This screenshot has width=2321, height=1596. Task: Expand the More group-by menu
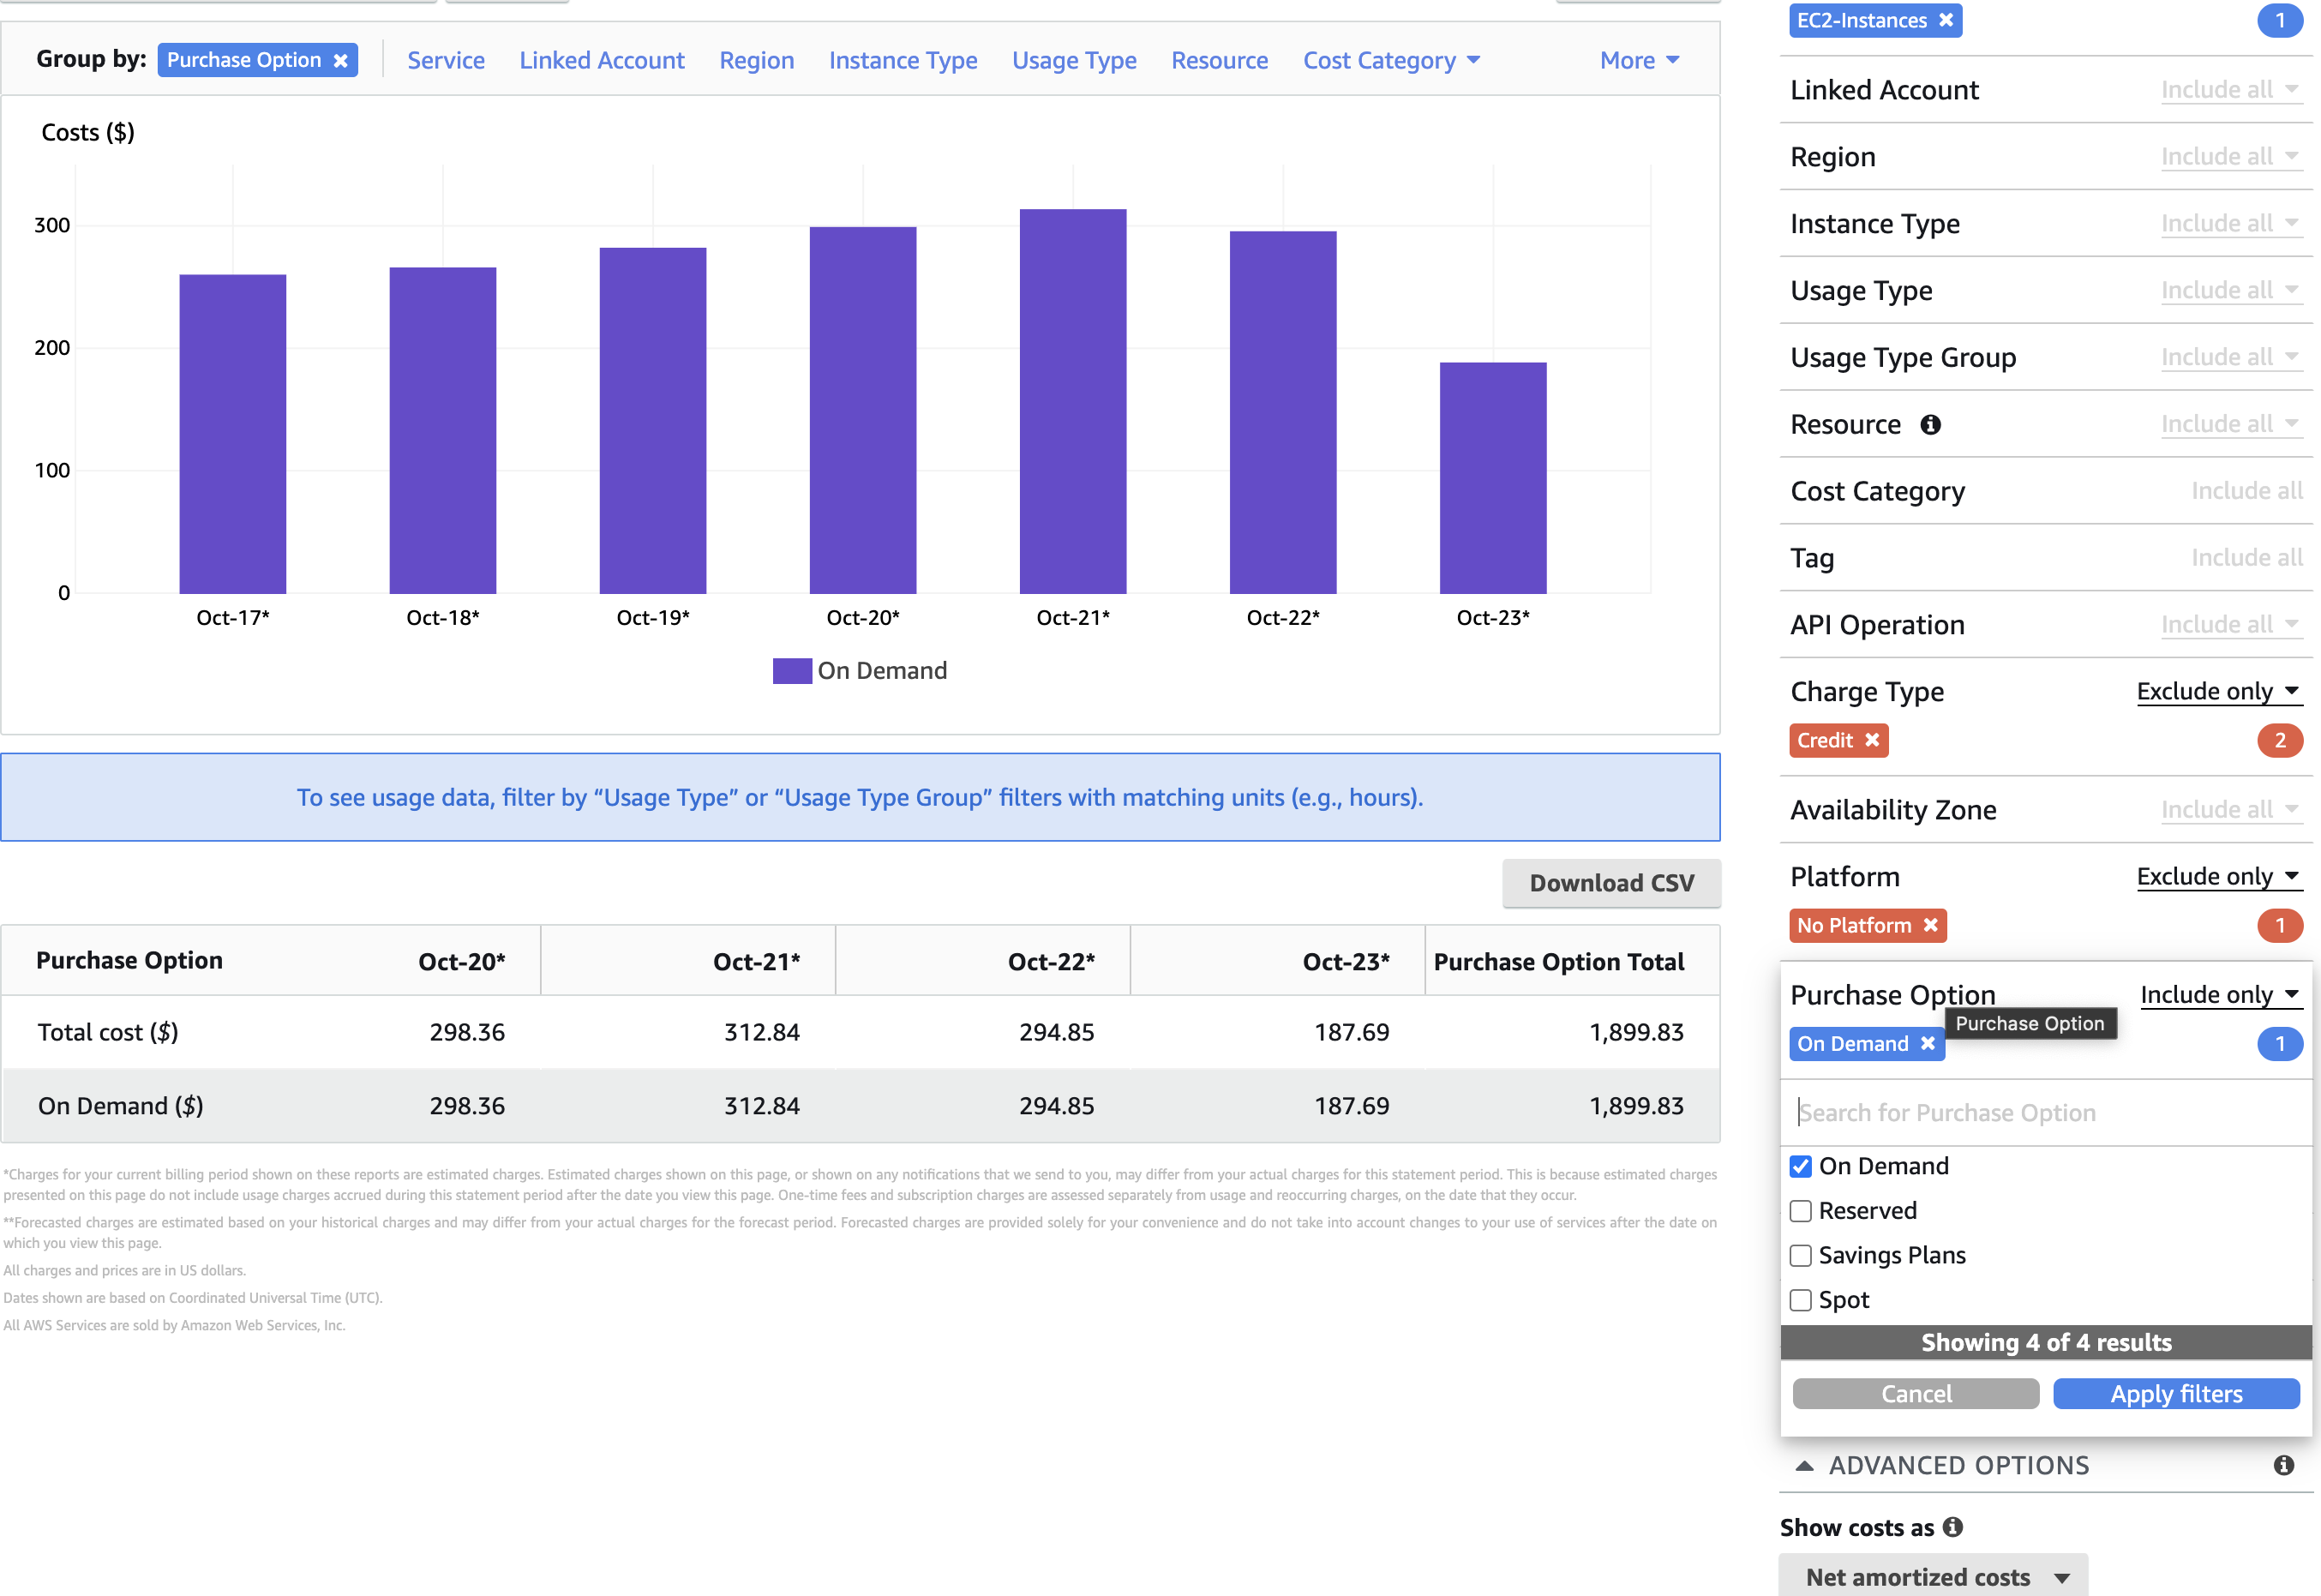point(1639,61)
